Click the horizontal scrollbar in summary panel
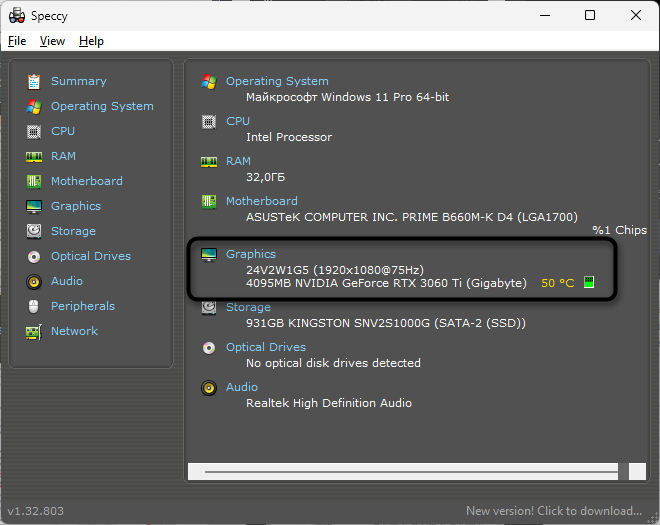The height and width of the screenshot is (525, 660). point(417,472)
